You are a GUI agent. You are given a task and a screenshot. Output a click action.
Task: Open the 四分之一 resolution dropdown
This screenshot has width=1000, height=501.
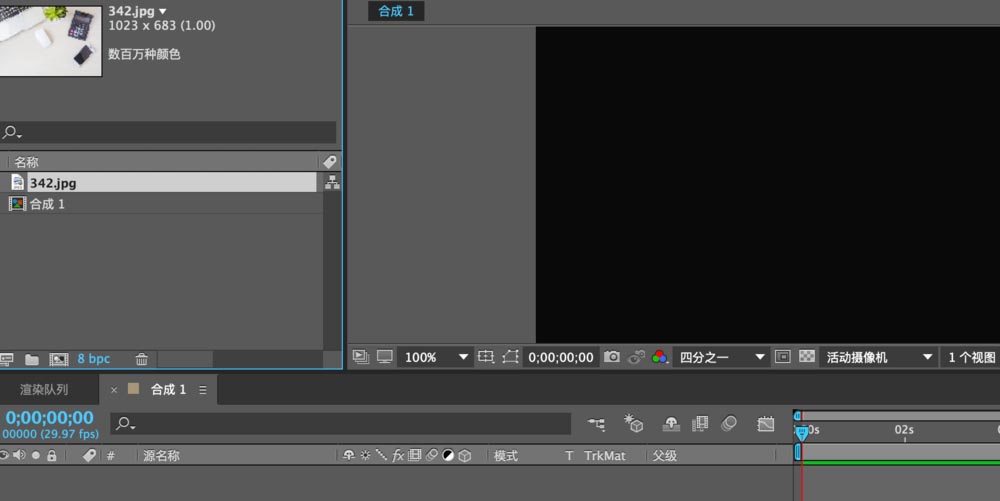click(x=722, y=357)
